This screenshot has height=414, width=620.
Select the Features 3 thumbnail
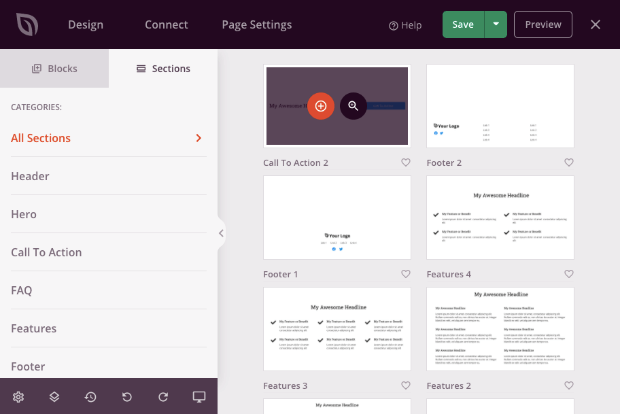[337, 329]
